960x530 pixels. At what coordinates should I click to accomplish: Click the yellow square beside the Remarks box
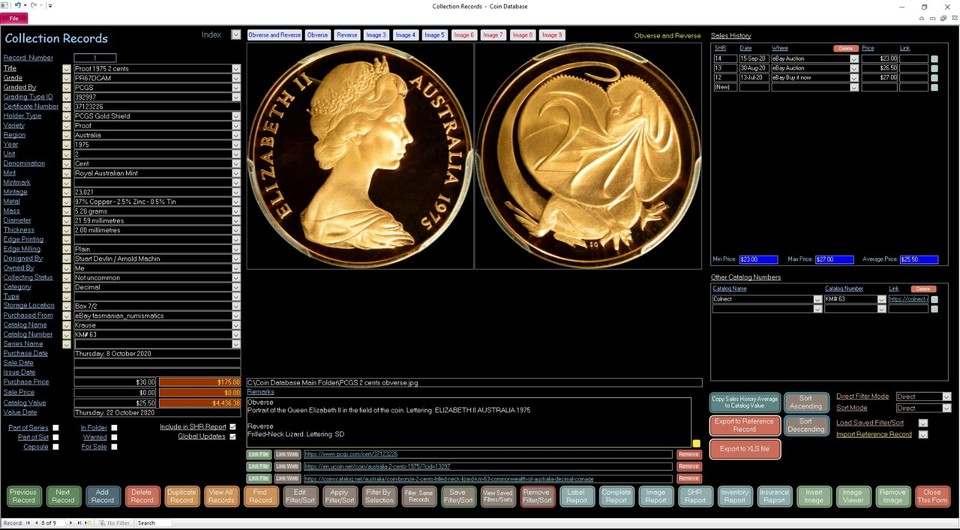coord(696,444)
